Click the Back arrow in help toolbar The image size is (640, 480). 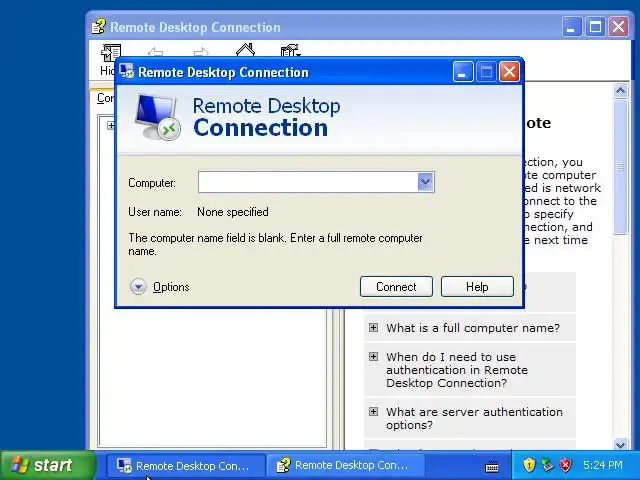pyautogui.click(x=156, y=52)
